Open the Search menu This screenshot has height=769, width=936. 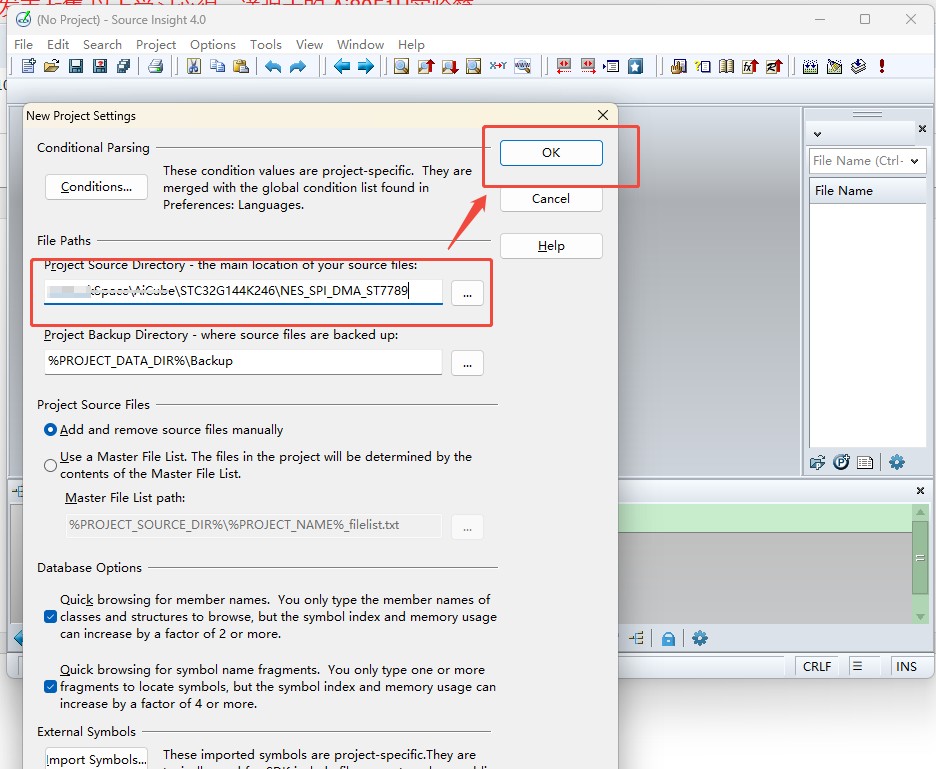[102, 45]
